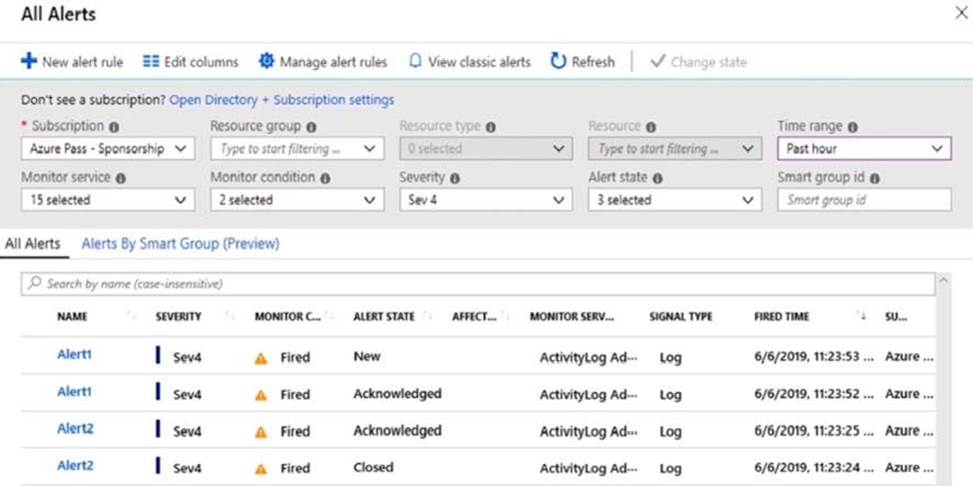Select the All Alerts tab

[x=33, y=243]
